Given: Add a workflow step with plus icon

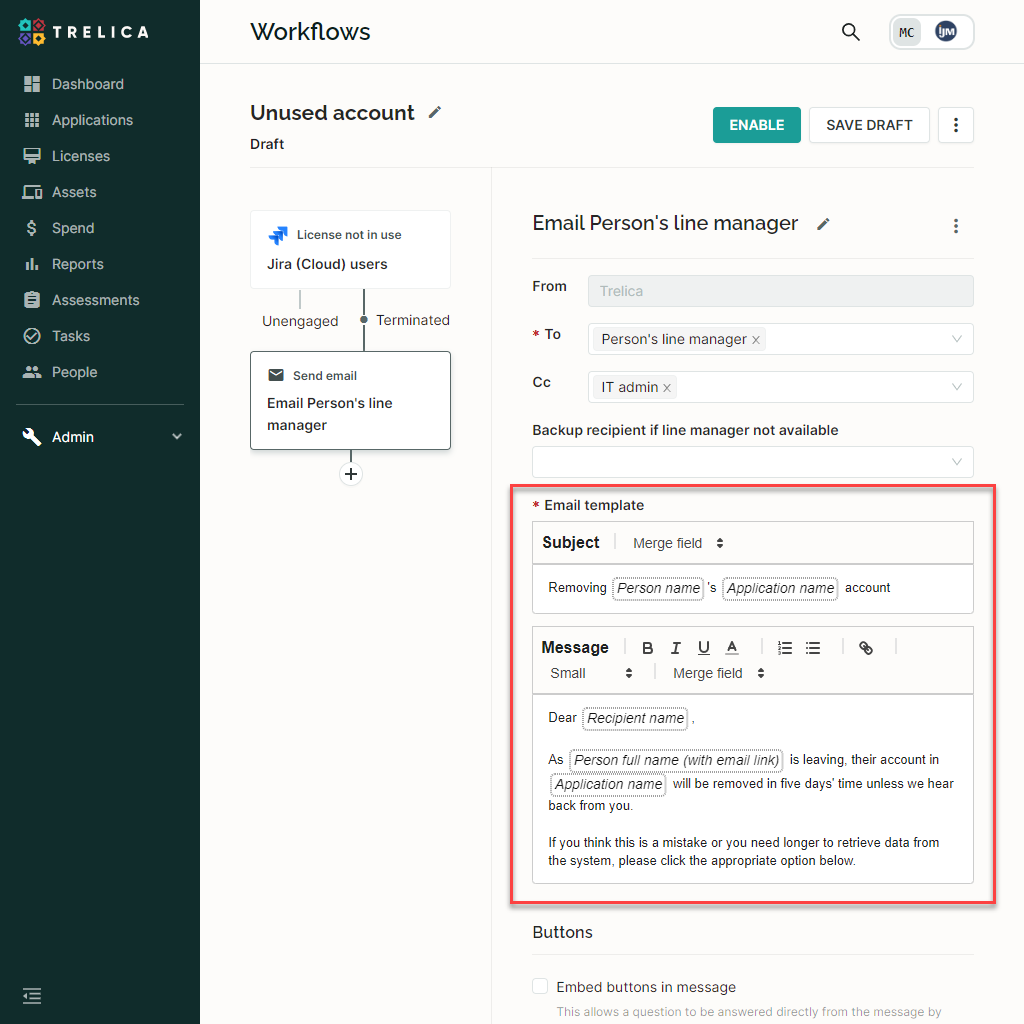Looking at the screenshot, I should [x=351, y=474].
